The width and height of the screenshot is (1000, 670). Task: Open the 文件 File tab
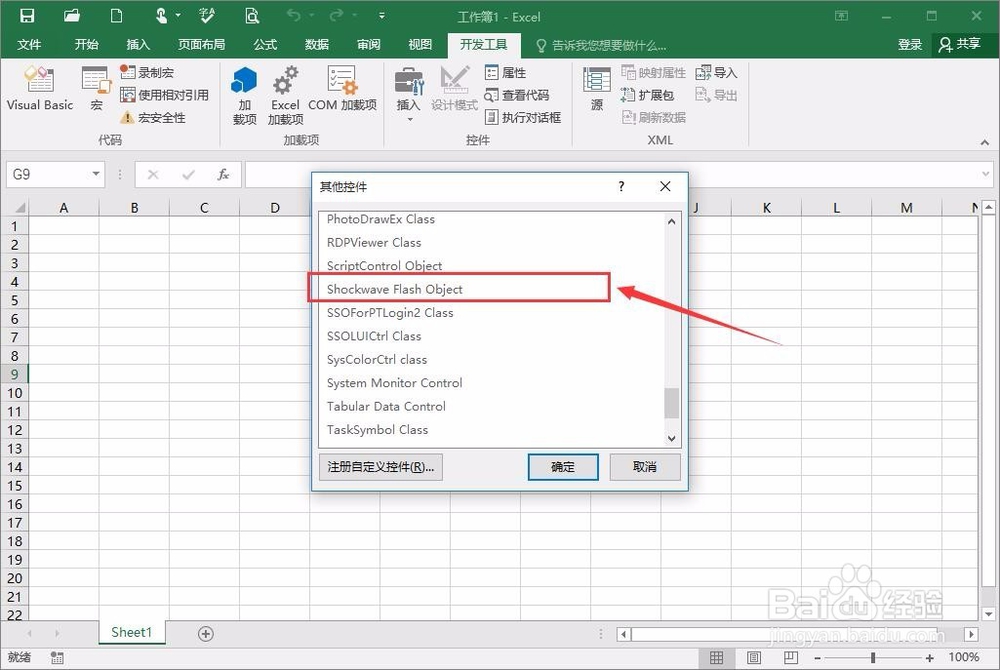[x=29, y=45]
